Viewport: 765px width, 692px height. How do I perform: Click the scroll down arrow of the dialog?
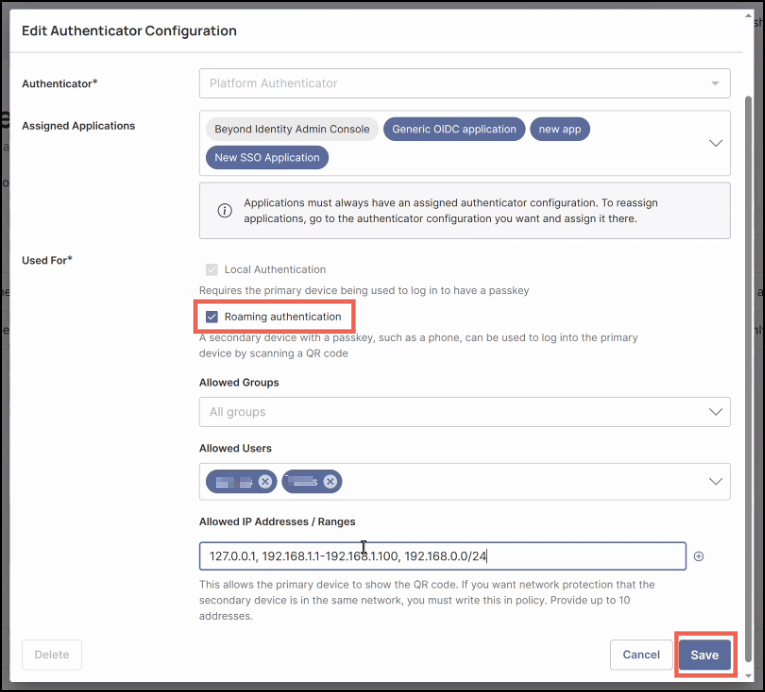click(x=749, y=675)
